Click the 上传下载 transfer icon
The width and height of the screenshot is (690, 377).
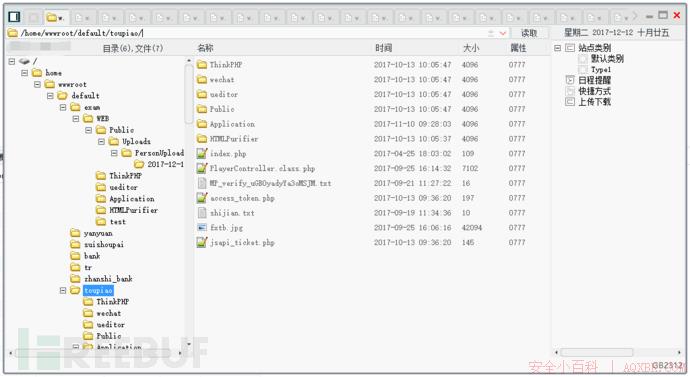click(x=570, y=102)
